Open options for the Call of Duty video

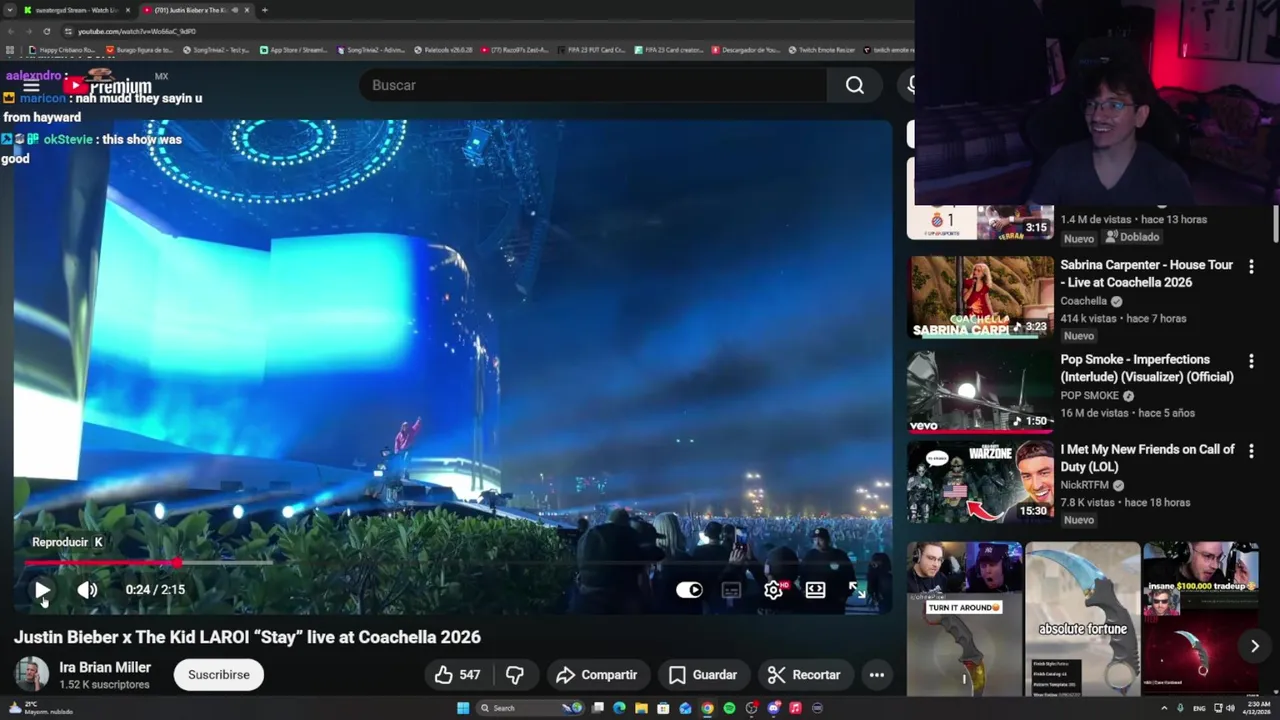1251,451
